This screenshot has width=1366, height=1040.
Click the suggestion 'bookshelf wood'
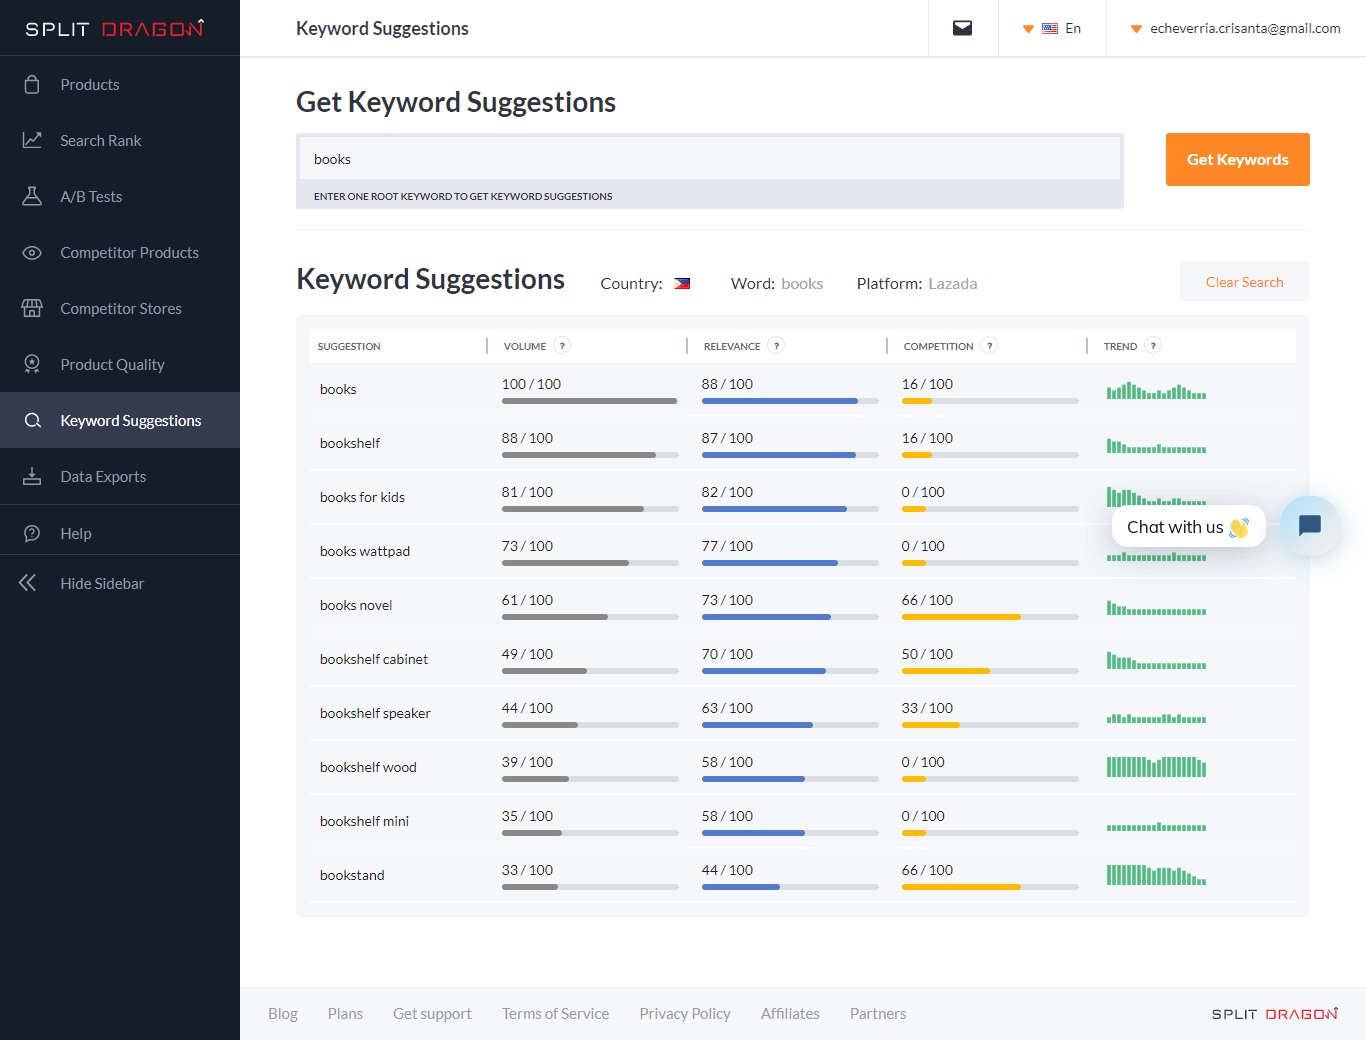368,767
